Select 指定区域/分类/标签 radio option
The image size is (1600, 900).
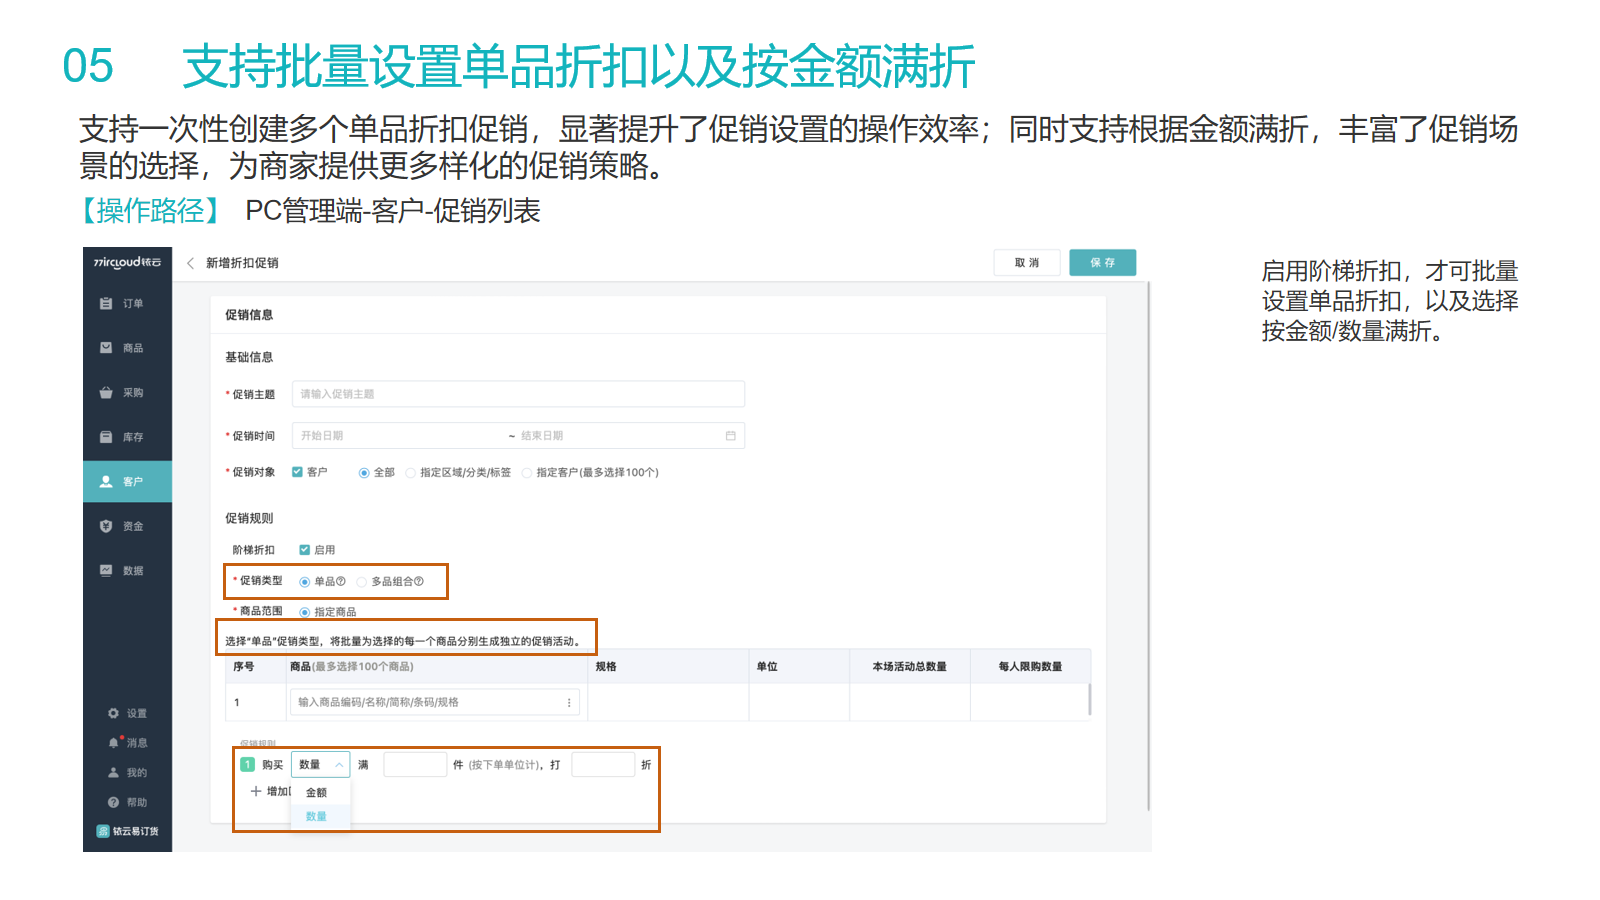click(410, 473)
